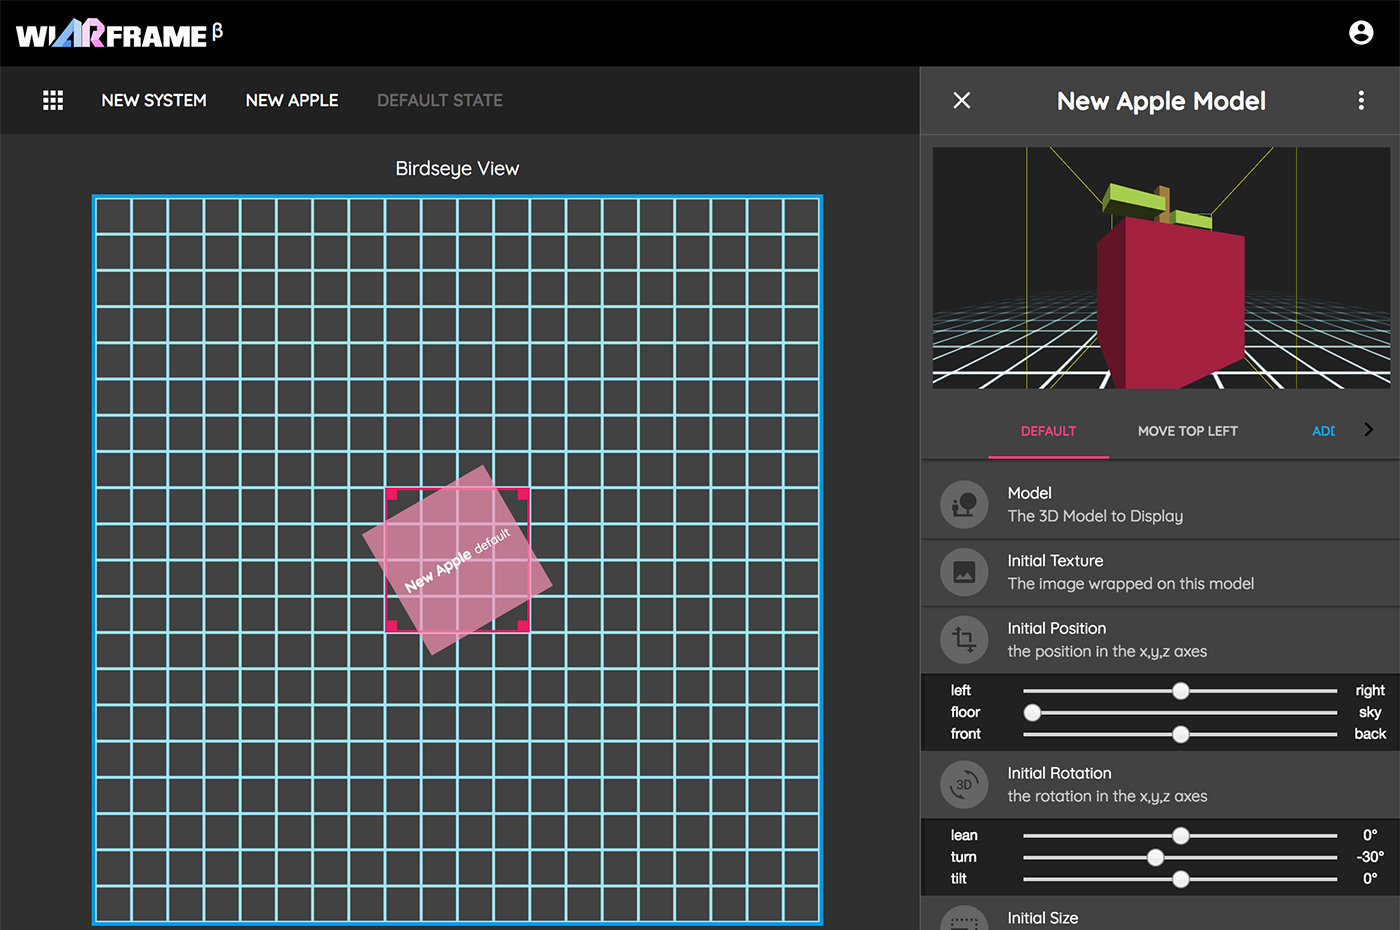Open the apps grid menu icon
This screenshot has width=1400, height=930.
(x=53, y=100)
